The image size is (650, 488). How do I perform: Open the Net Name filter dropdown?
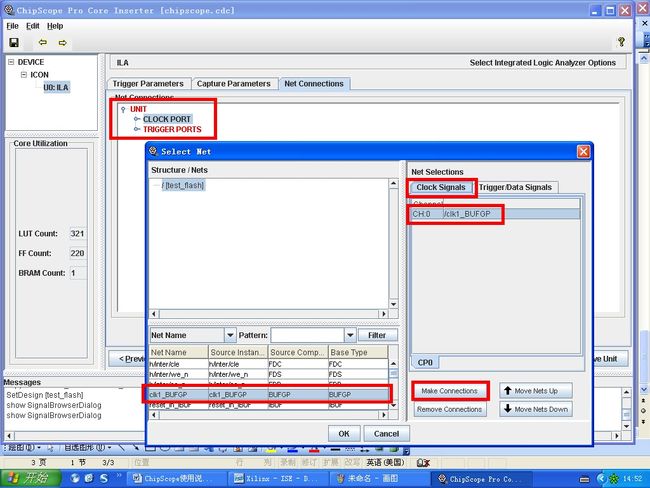[x=230, y=335]
